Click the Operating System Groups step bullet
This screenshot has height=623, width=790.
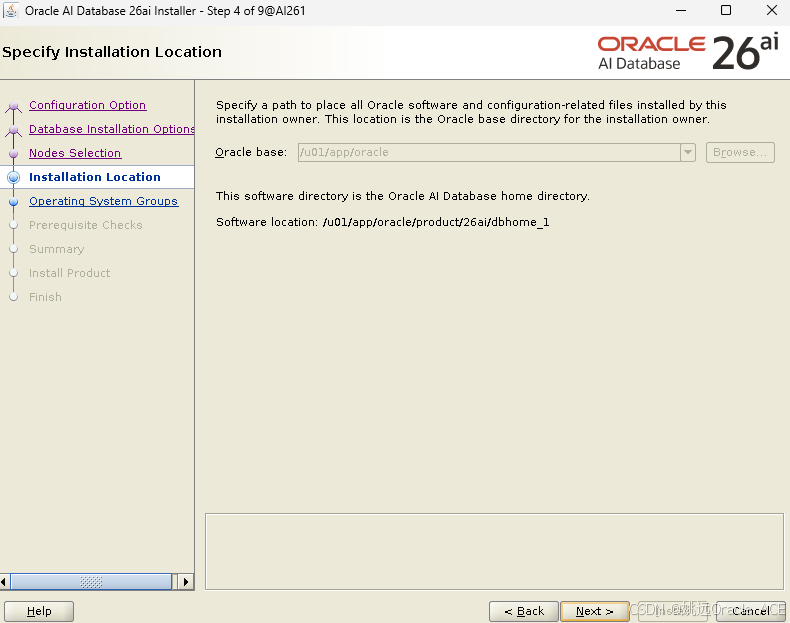pos(14,201)
